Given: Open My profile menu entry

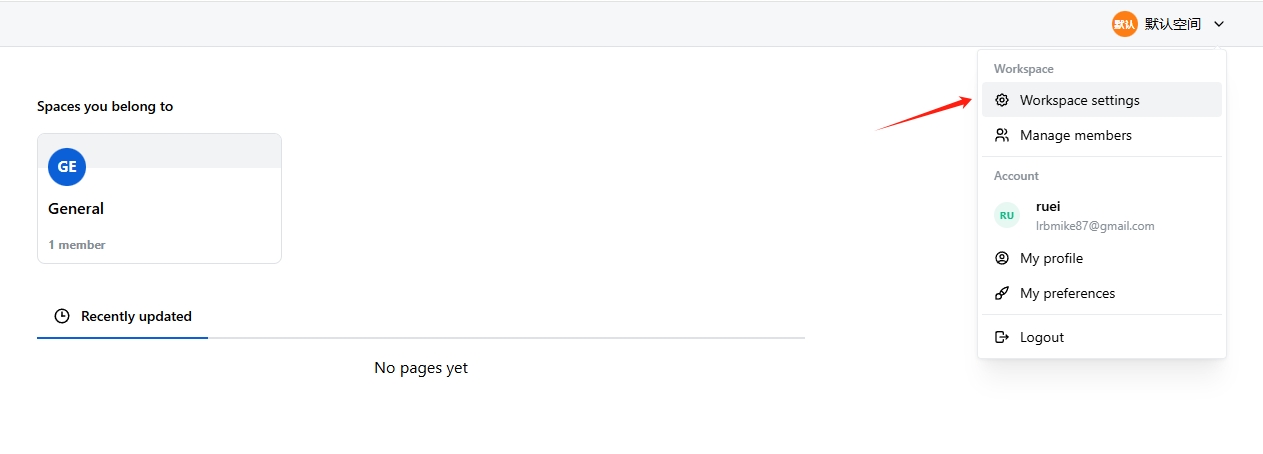Looking at the screenshot, I should tap(1051, 258).
